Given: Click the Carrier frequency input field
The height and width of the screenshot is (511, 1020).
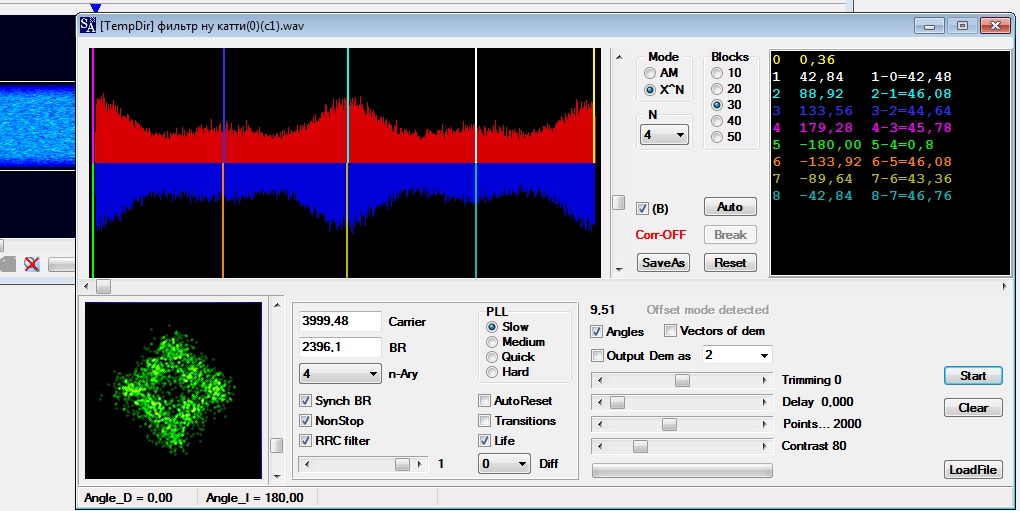Looking at the screenshot, I should 340,321.
